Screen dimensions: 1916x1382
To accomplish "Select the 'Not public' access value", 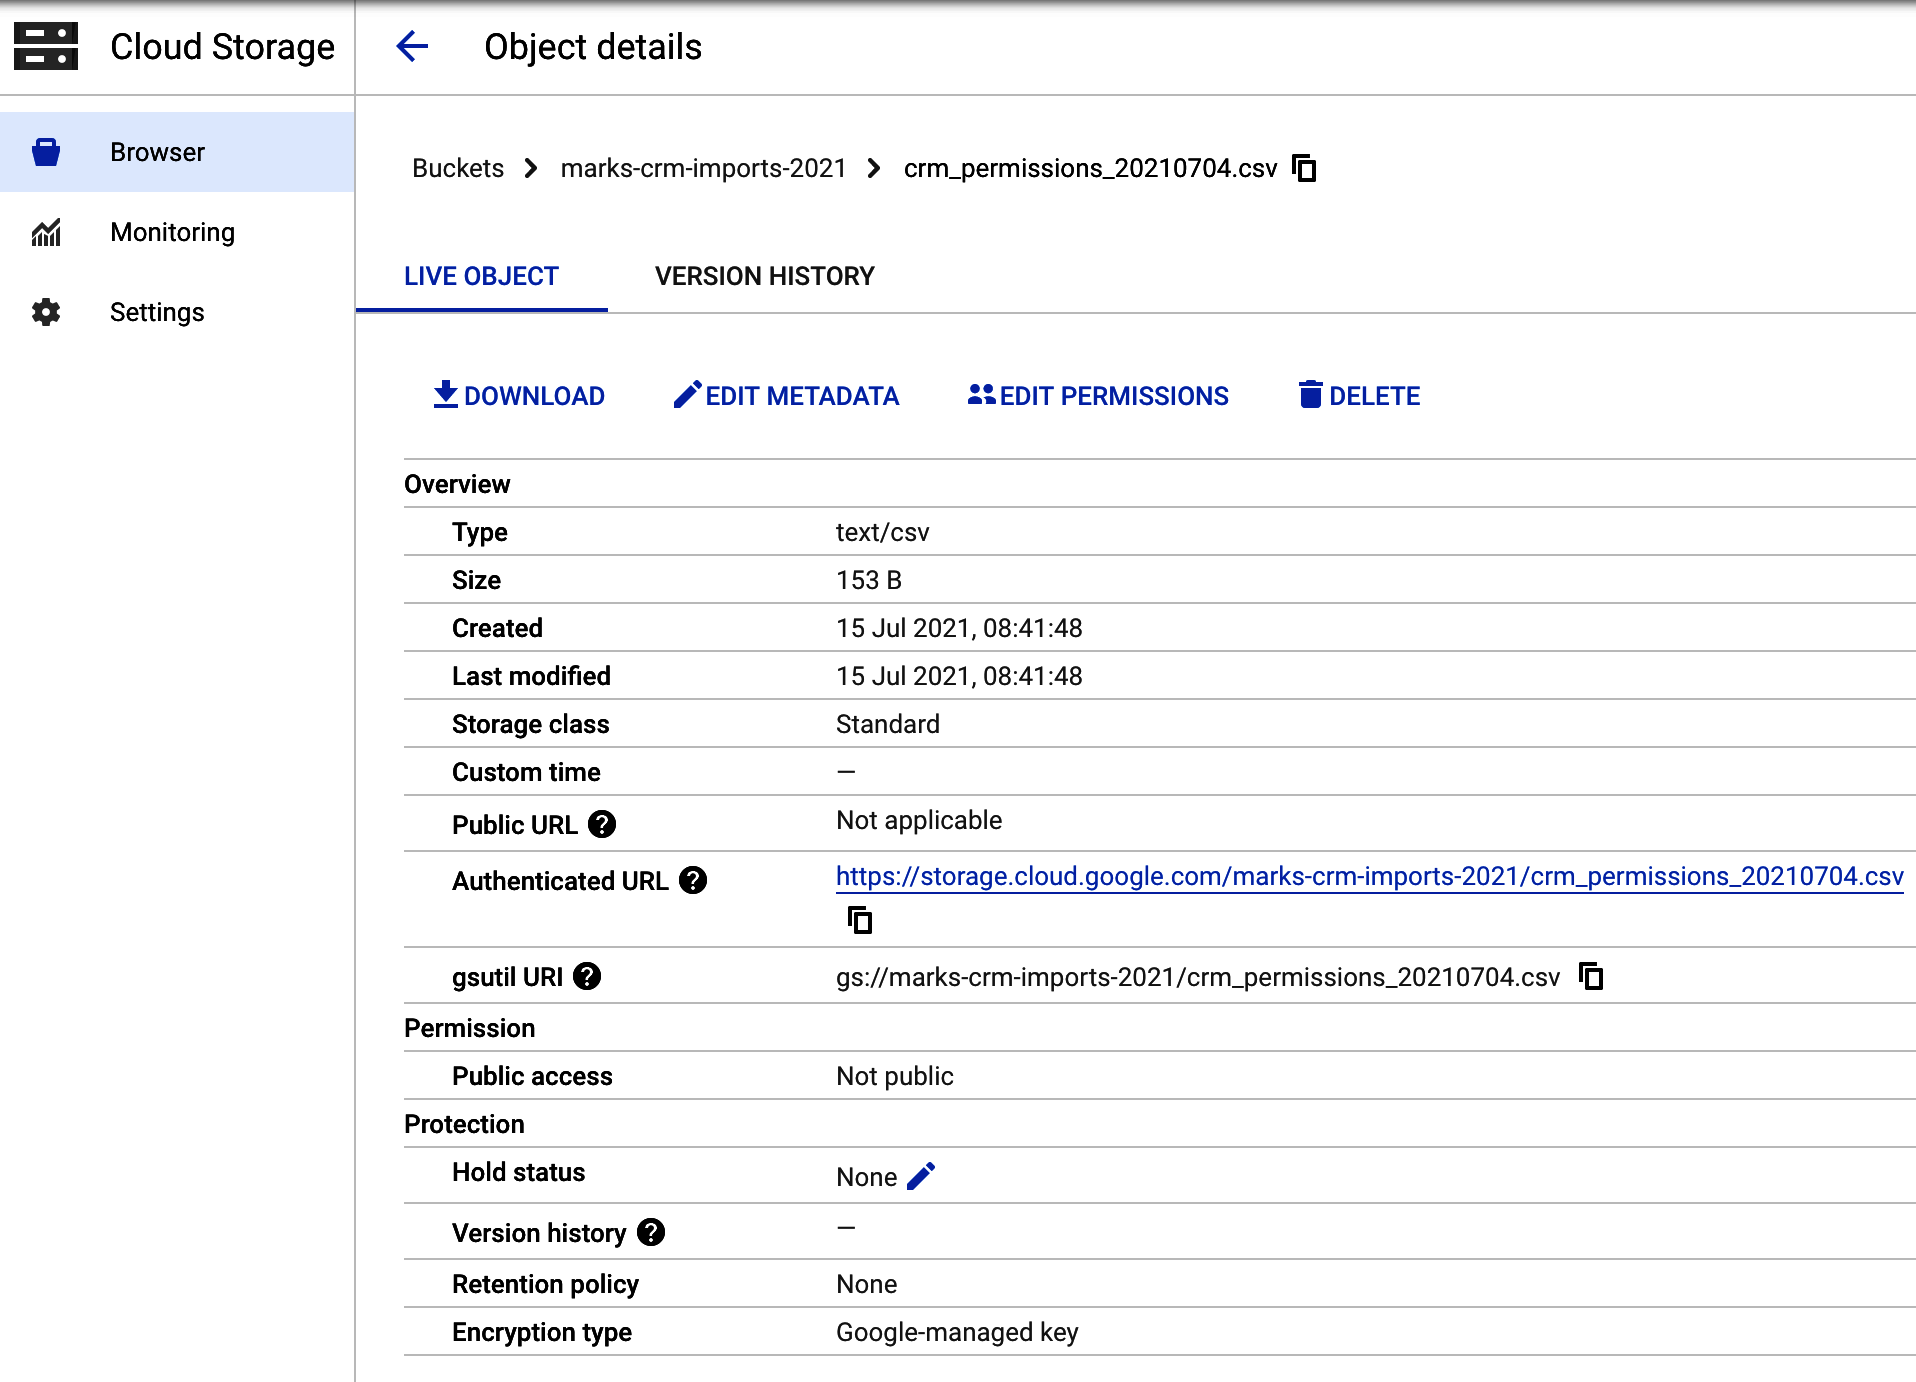I will [x=895, y=1076].
